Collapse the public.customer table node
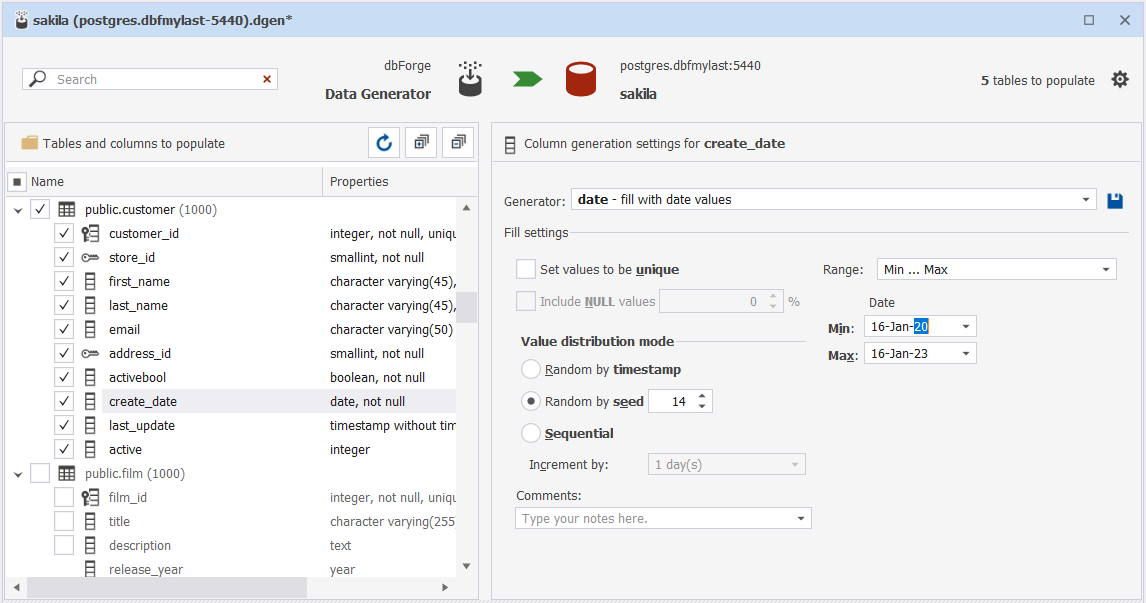Screen dimensions: 1146x603 click(x=18, y=211)
